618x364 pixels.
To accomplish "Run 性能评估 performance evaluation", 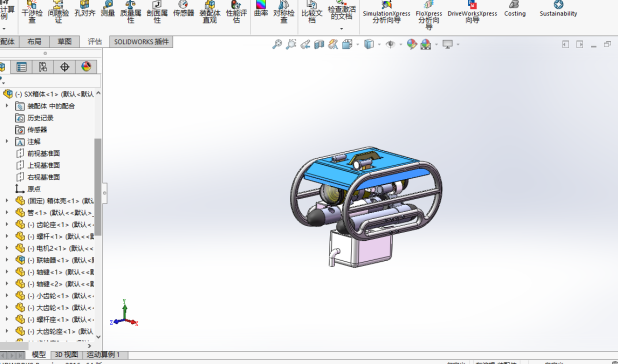I will (236, 11).
